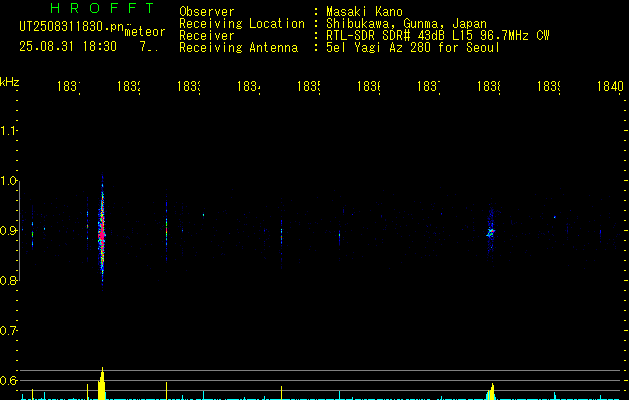Select the file name UT2508311830.pn
The width and height of the screenshot is (629, 400).
point(72,26)
